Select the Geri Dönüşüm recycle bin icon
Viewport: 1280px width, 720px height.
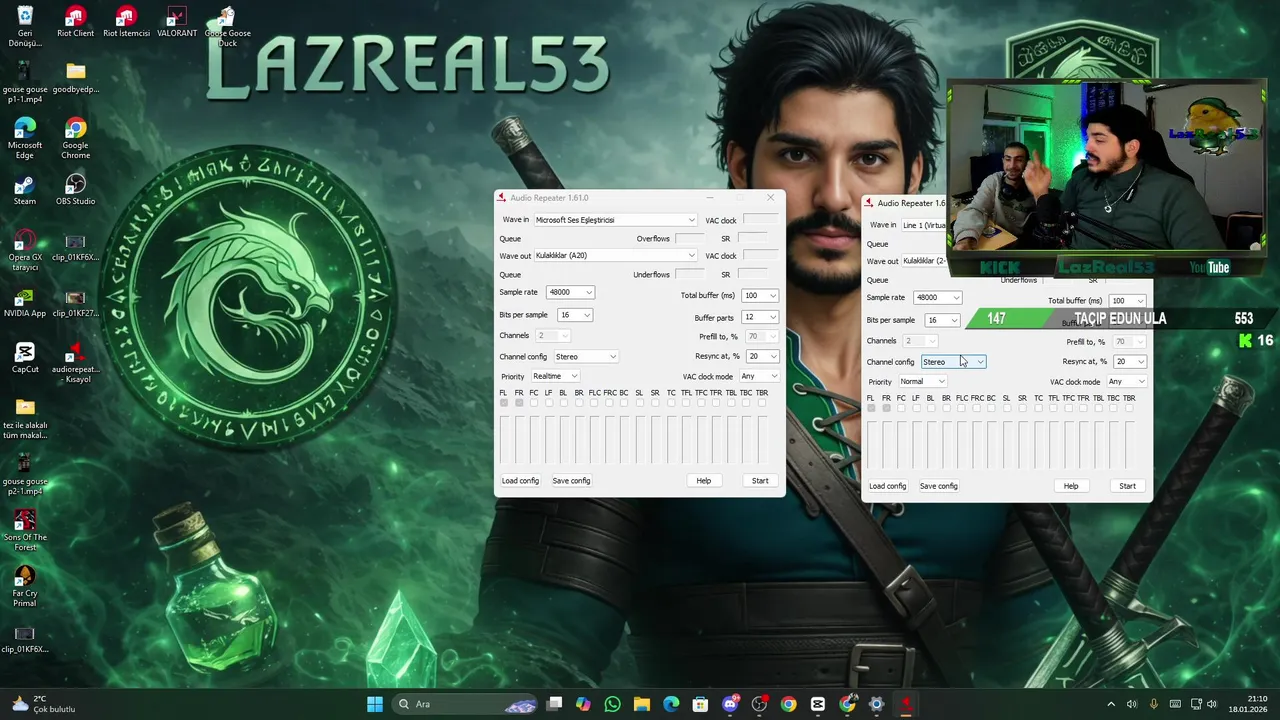[25, 26]
